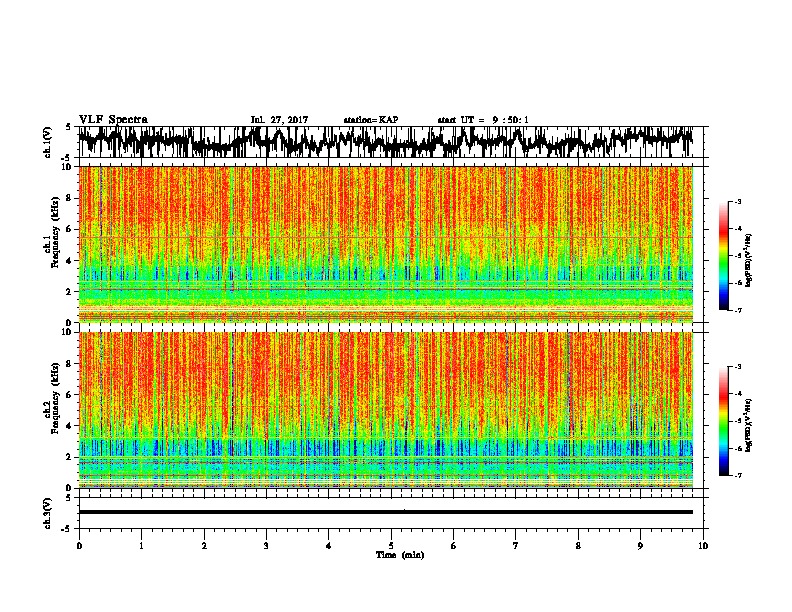Click '-7' on the lower color scale
Viewport: 792px width, 612px height.
[737, 476]
